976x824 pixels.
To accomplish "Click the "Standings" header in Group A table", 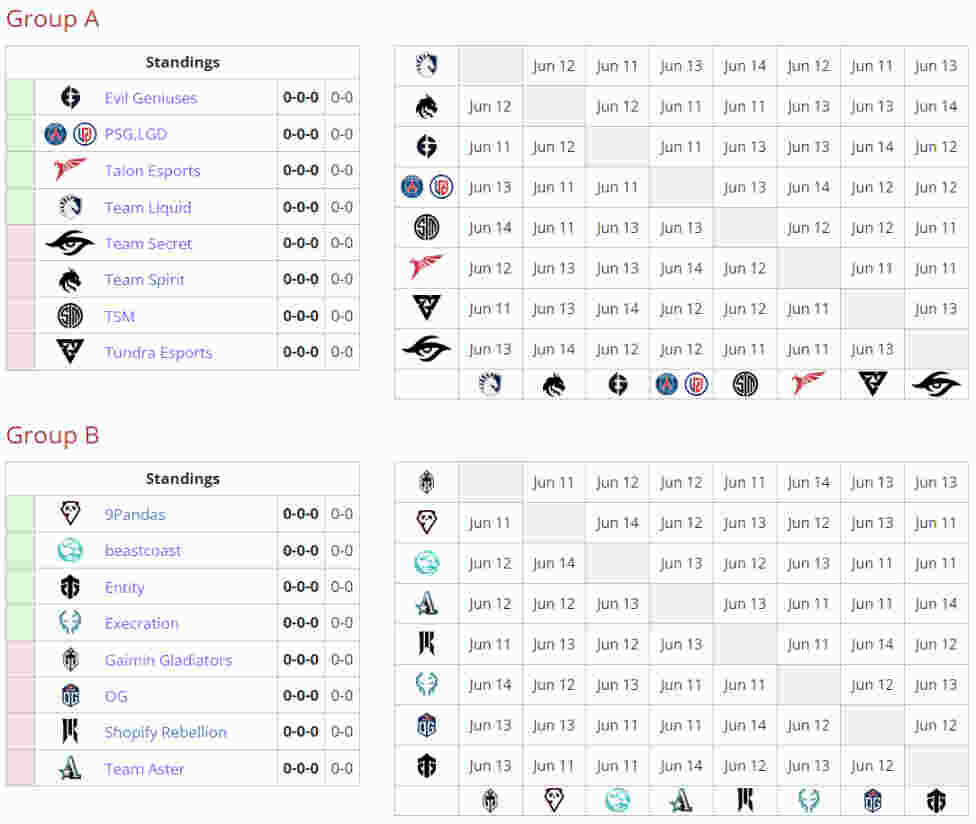I will tap(182, 62).
